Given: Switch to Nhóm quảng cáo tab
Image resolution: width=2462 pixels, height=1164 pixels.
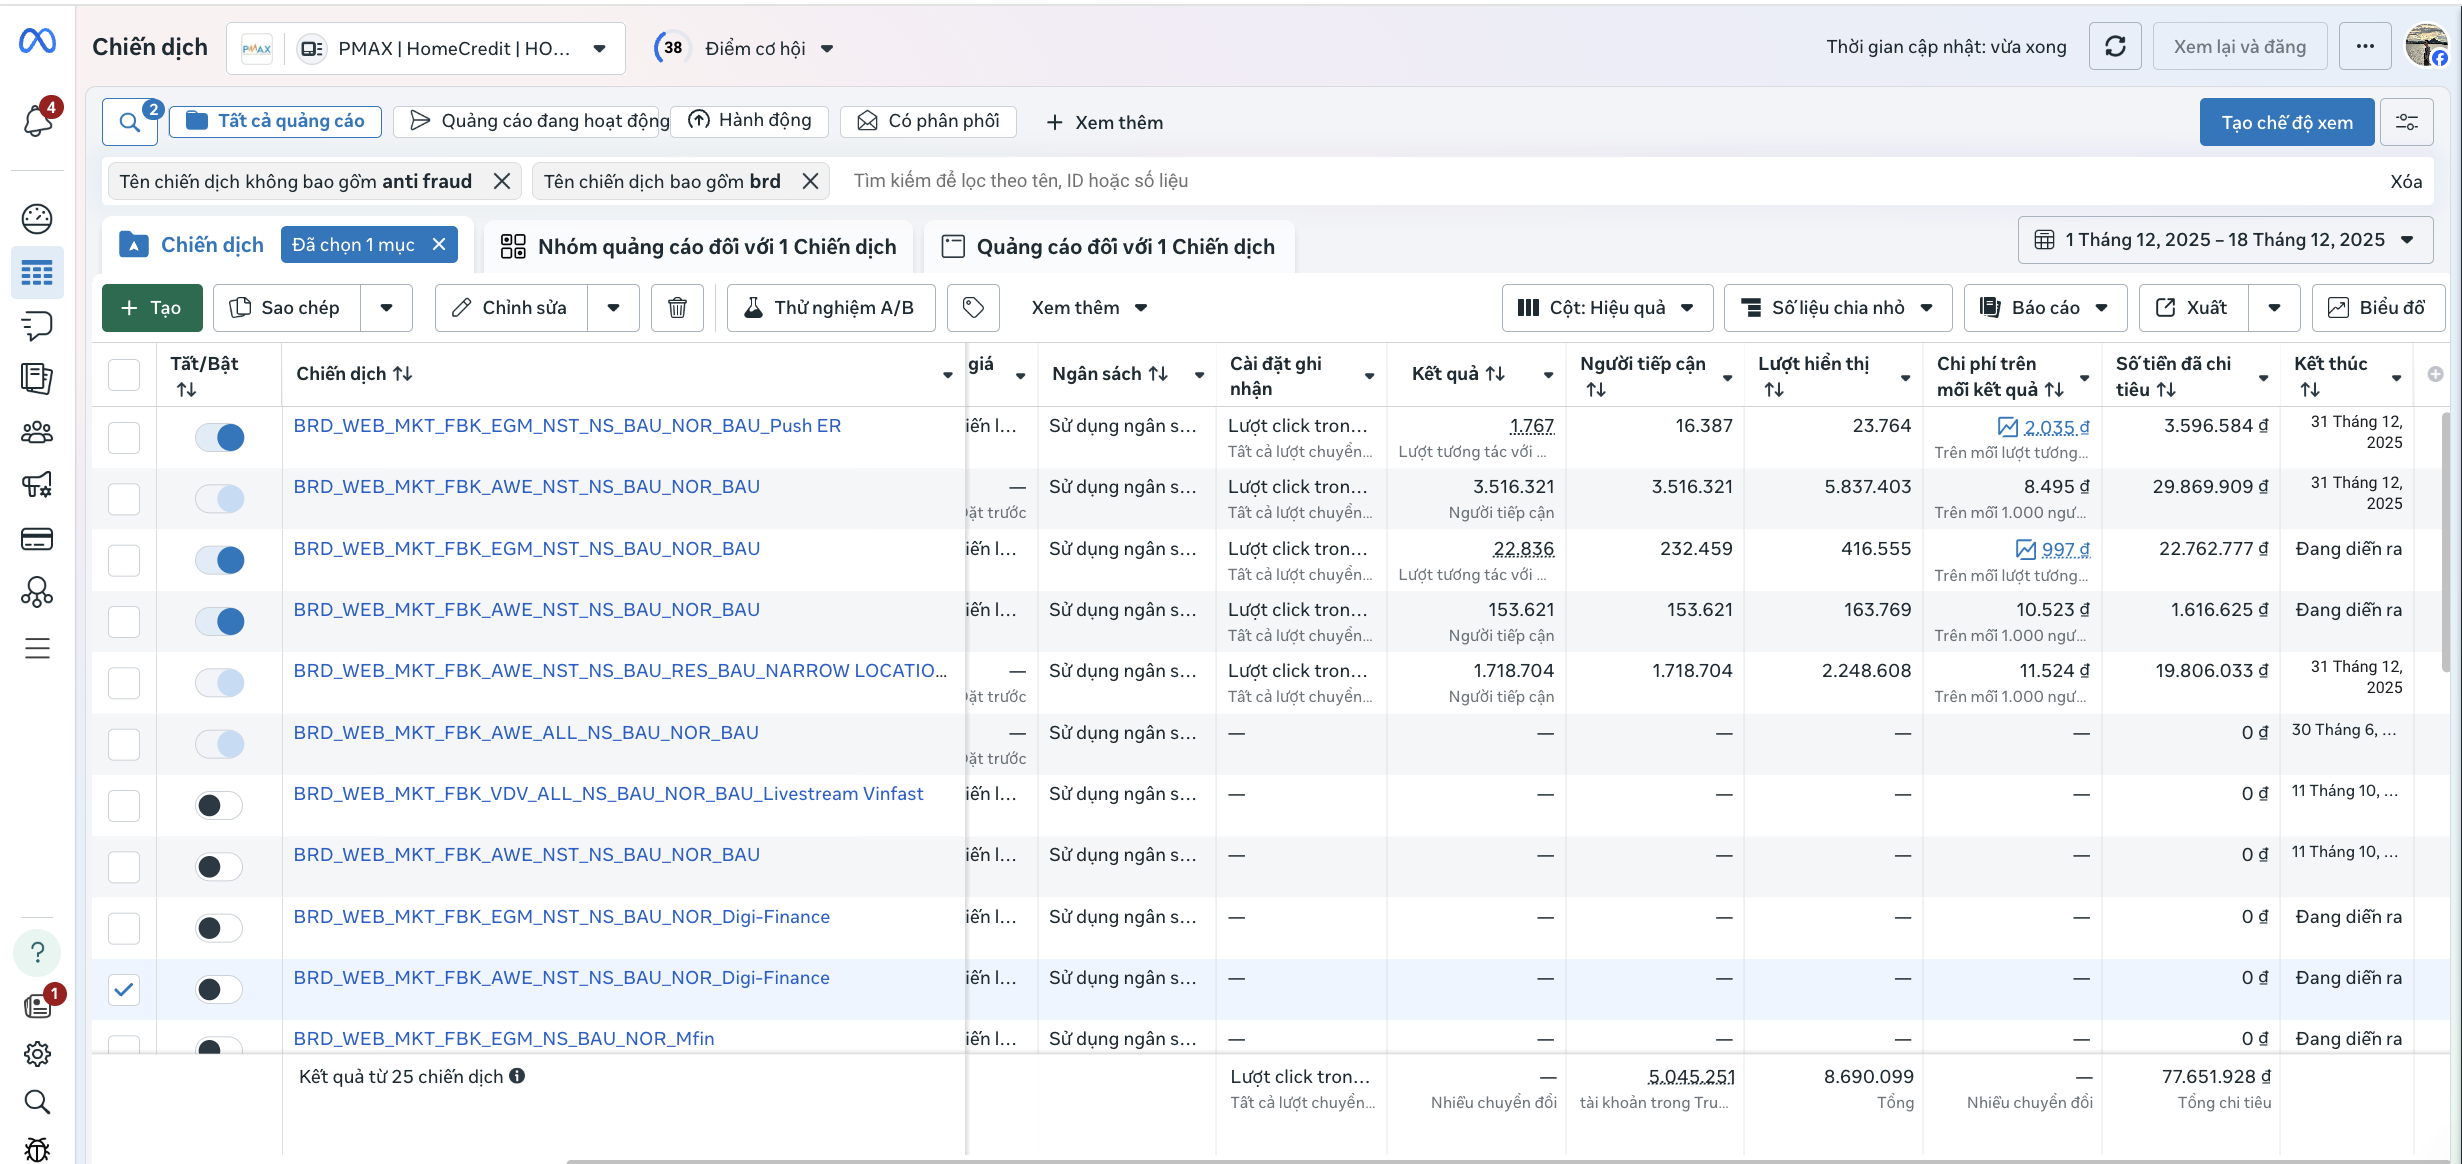Looking at the screenshot, I should pos(699,246).
